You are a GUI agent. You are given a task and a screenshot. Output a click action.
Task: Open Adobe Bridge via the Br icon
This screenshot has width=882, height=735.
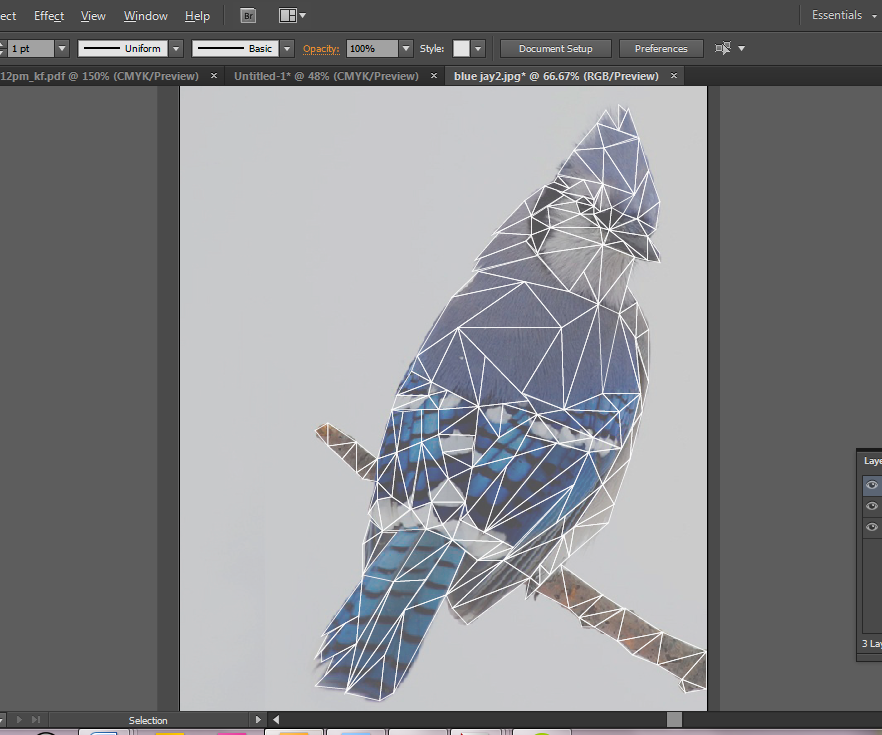(249, 16)
